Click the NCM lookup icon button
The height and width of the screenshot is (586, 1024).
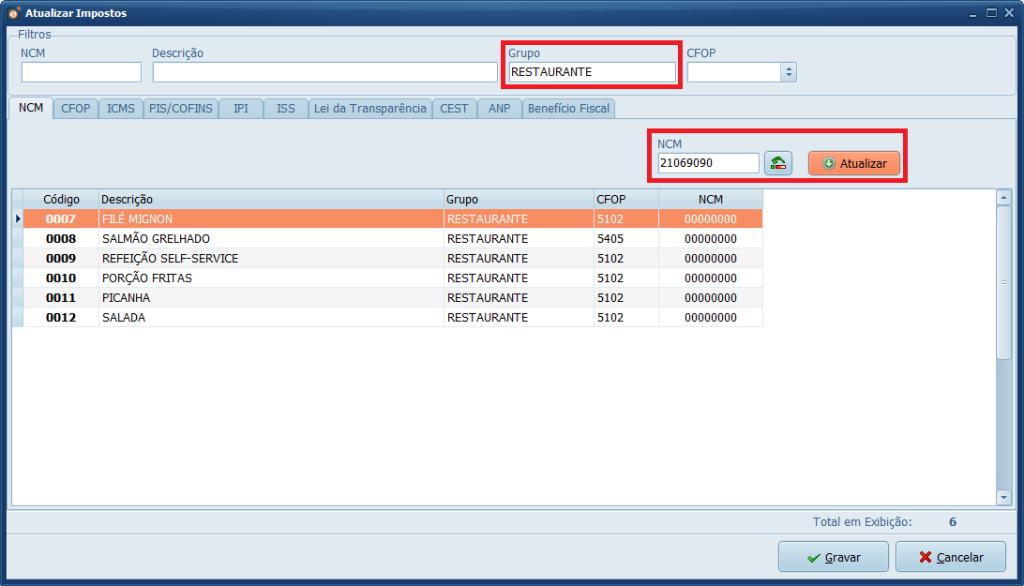(778, 163)
